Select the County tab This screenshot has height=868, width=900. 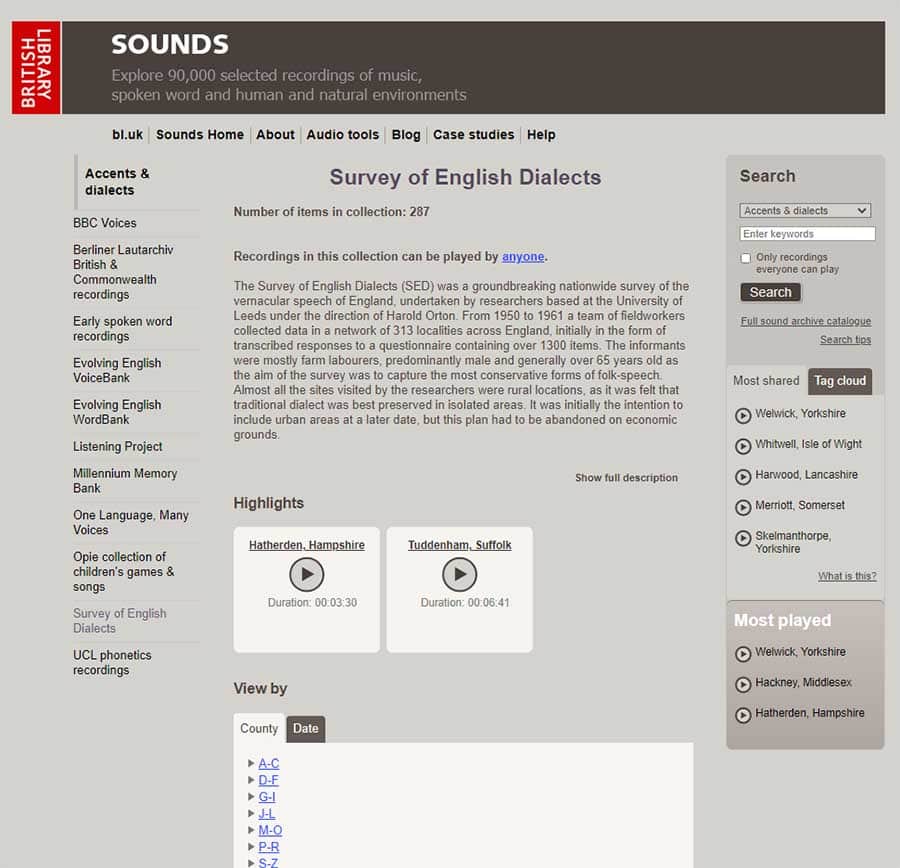click(x=259, y=728)
